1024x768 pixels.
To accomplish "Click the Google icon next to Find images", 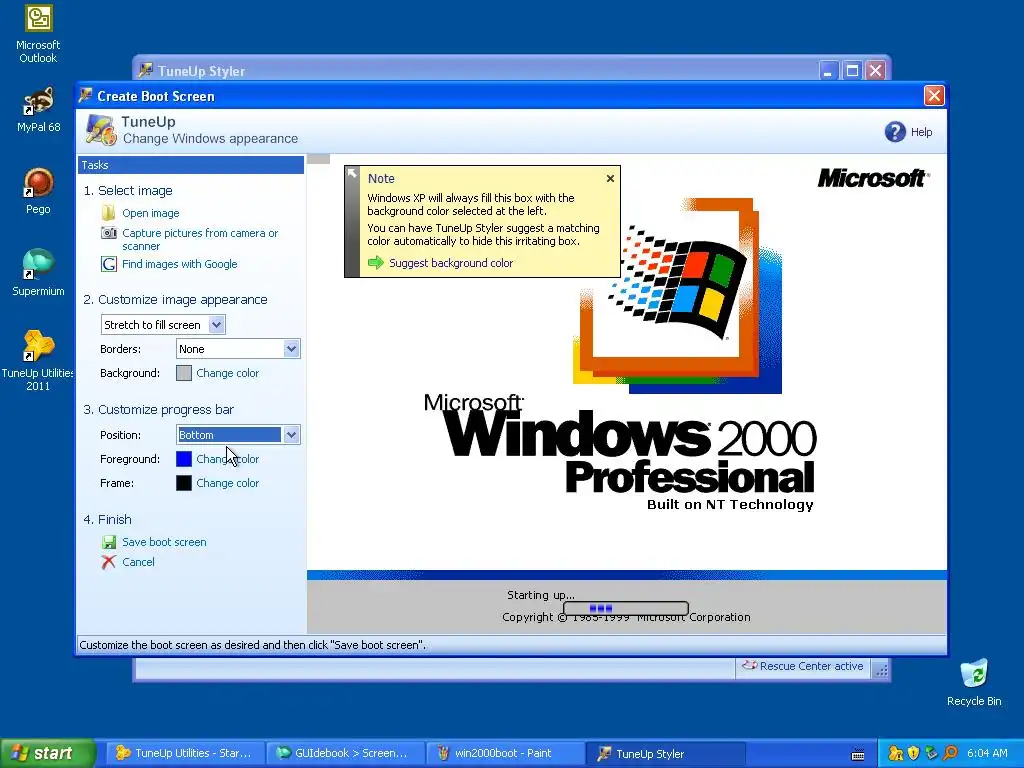I will coord(108,264).
